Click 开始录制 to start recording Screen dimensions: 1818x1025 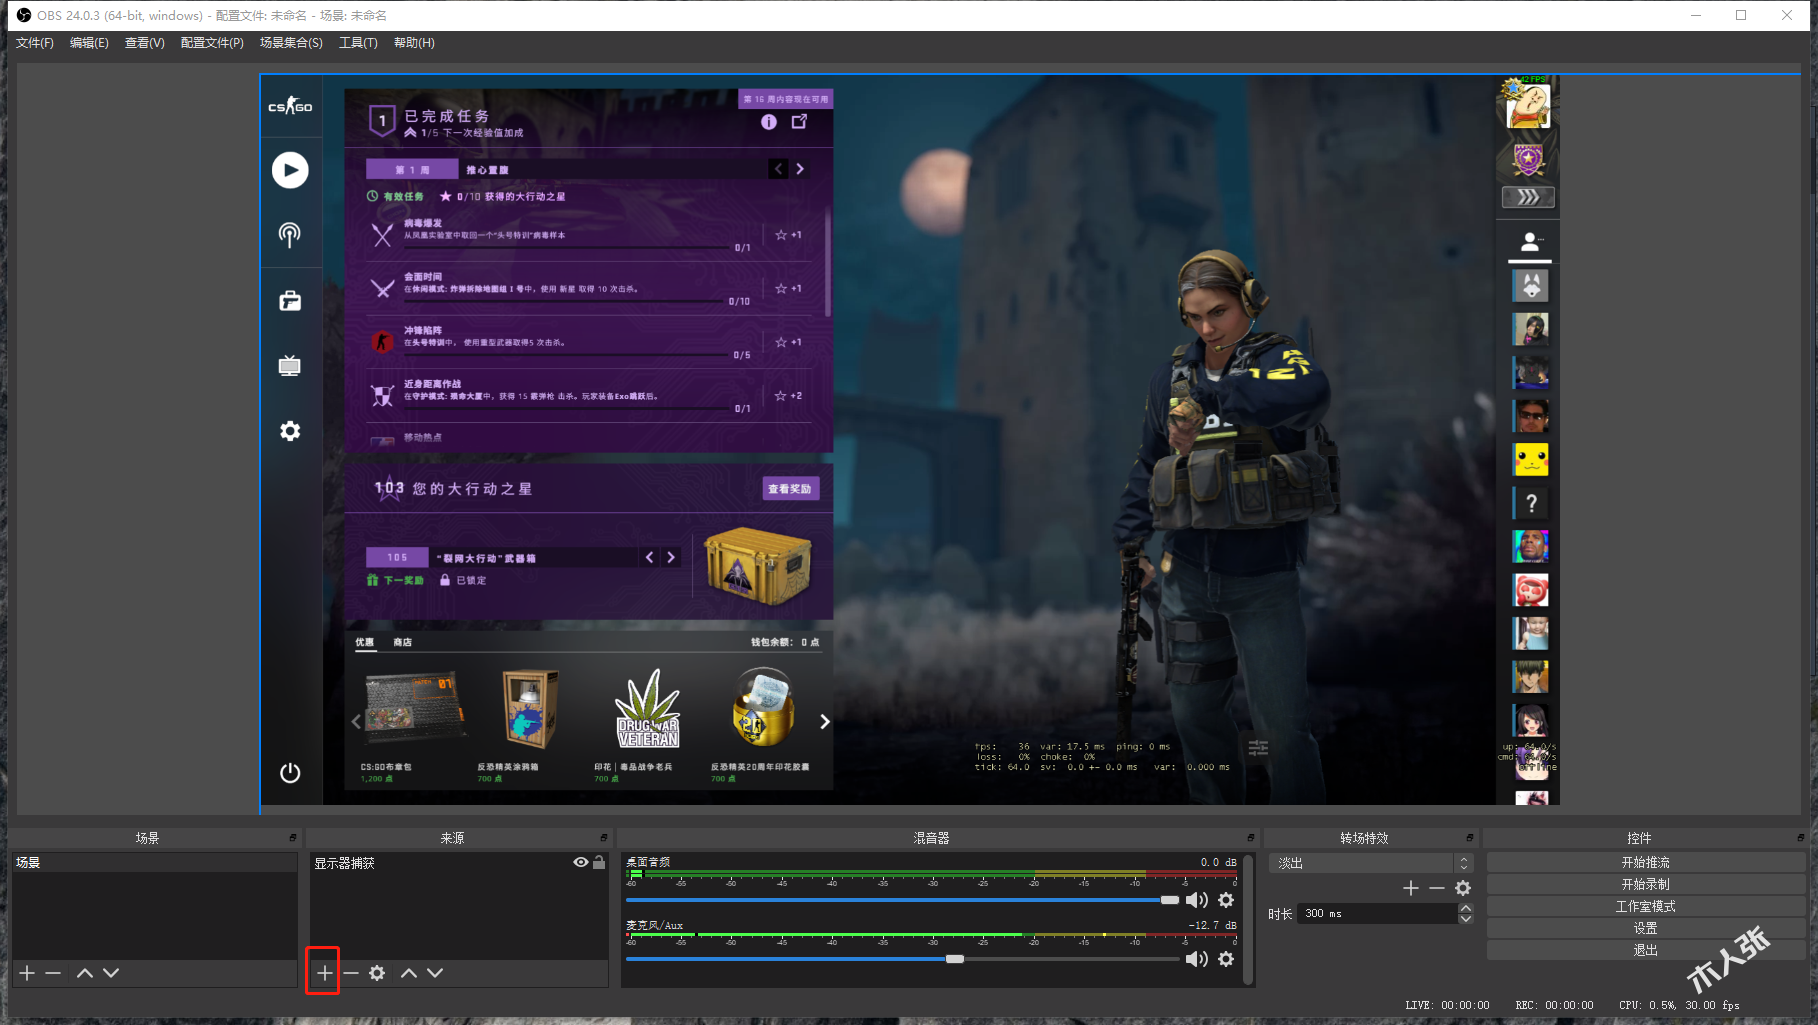pyautogui.click(x=1645, y=884)
